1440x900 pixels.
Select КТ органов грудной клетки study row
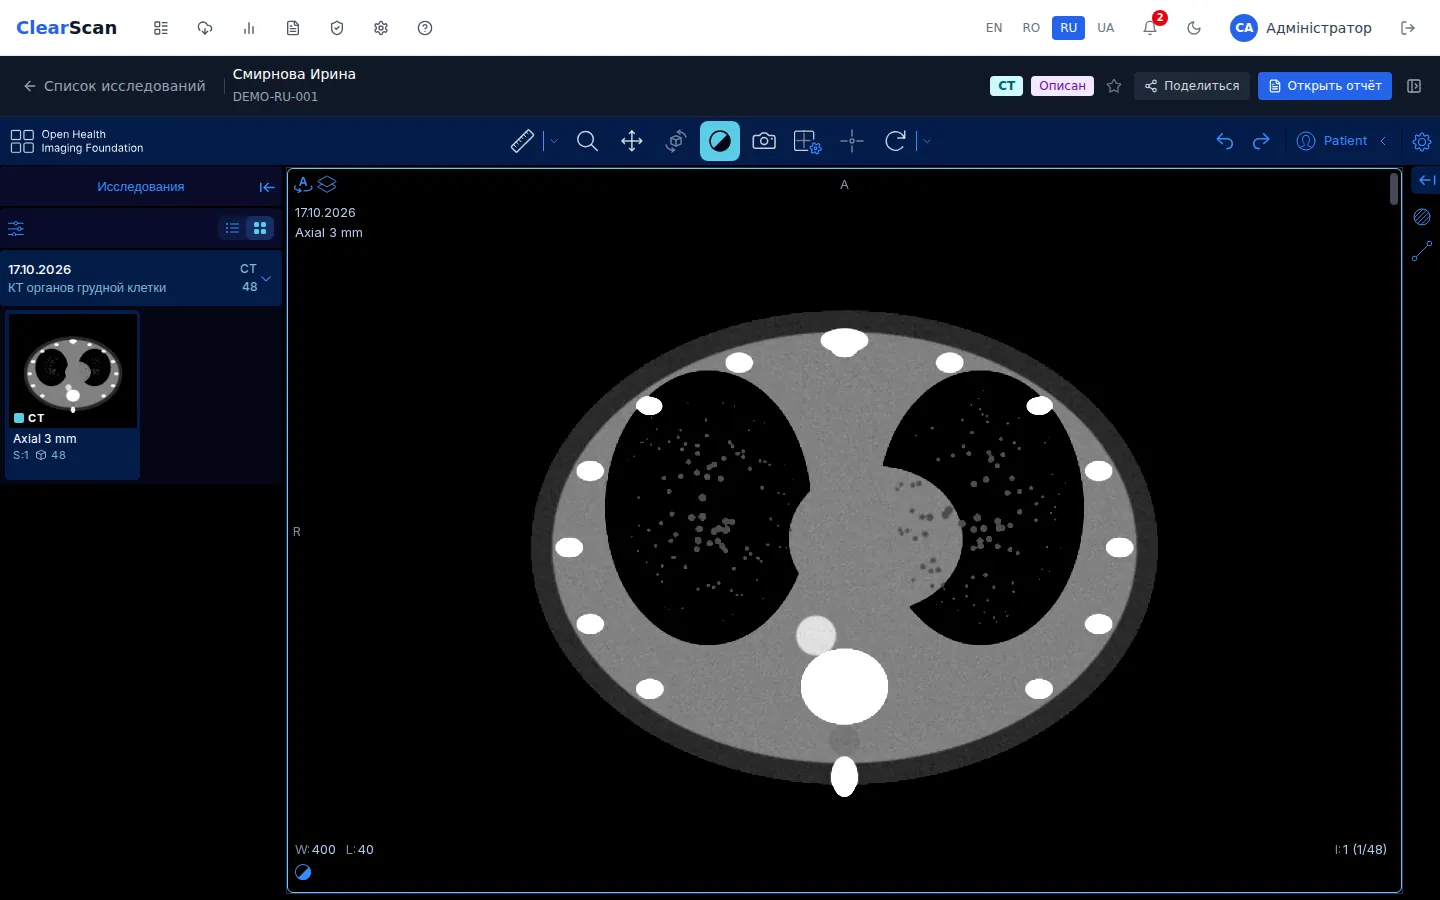tap(141, 278)
